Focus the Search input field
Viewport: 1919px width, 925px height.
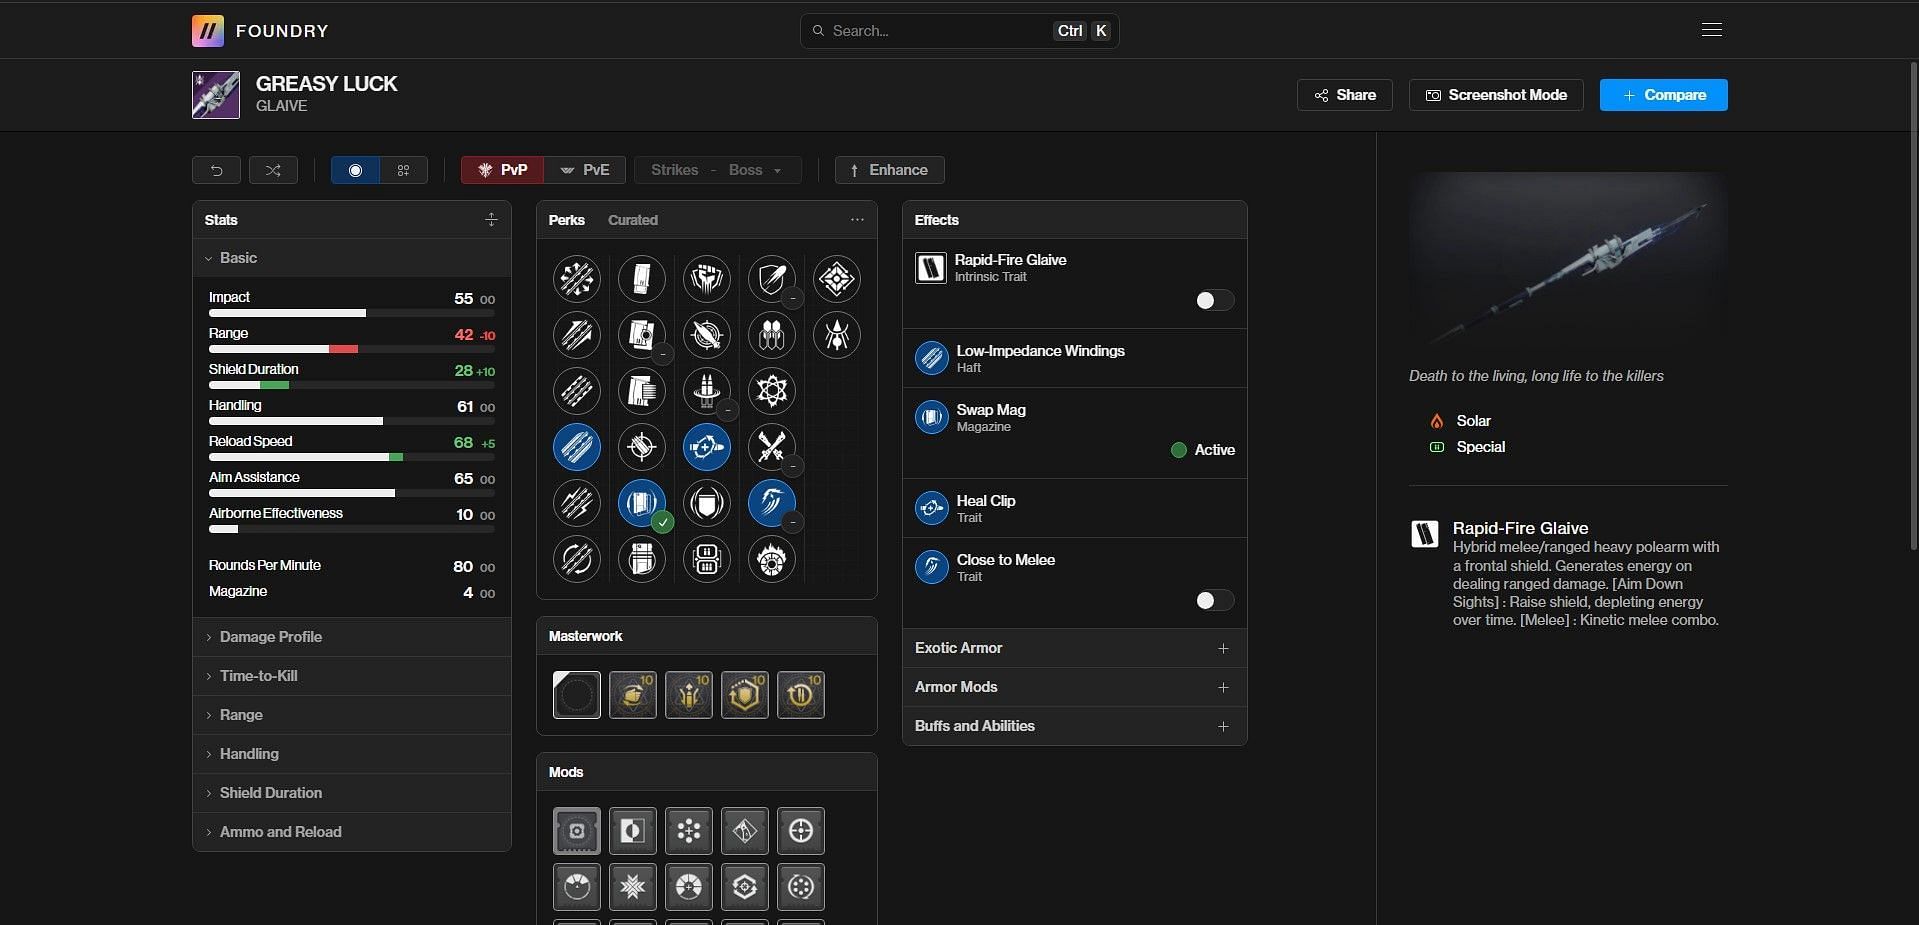coord(960,31)
